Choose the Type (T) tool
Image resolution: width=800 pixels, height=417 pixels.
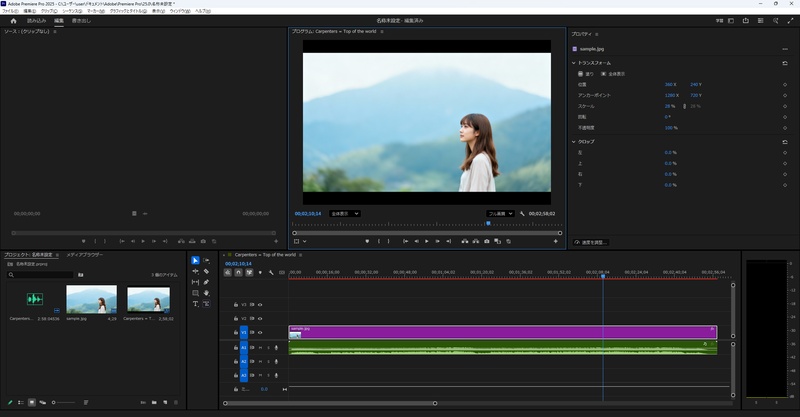(195, 304)
